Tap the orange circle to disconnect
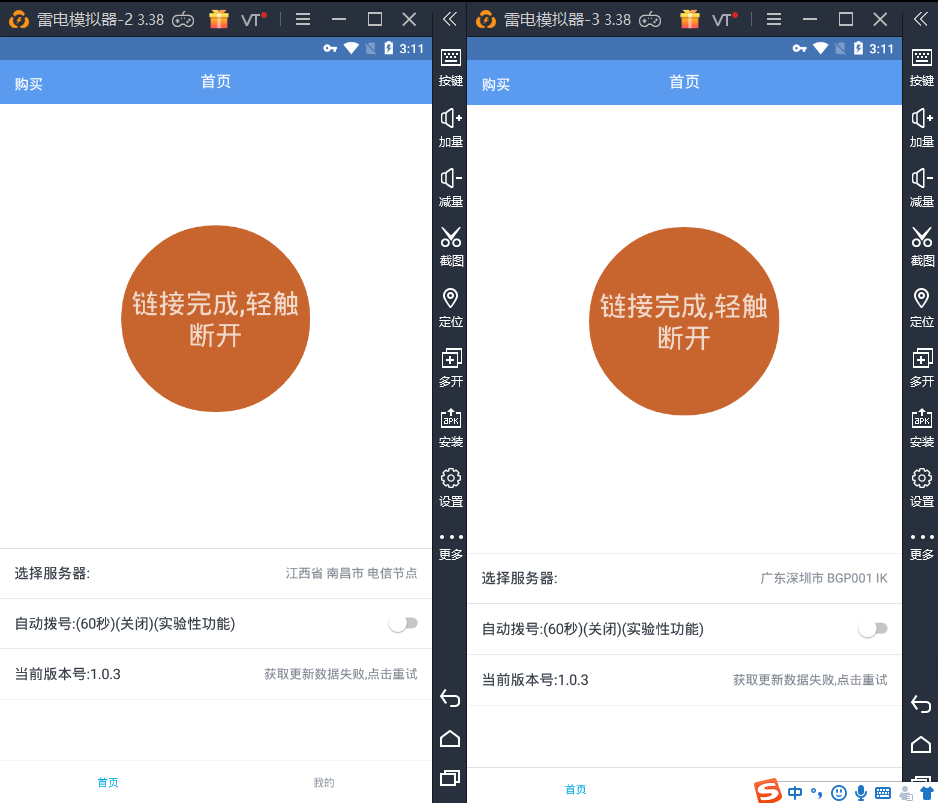This screenshot has height=803, width=938. pyautogui.click(x=215, y=320)
